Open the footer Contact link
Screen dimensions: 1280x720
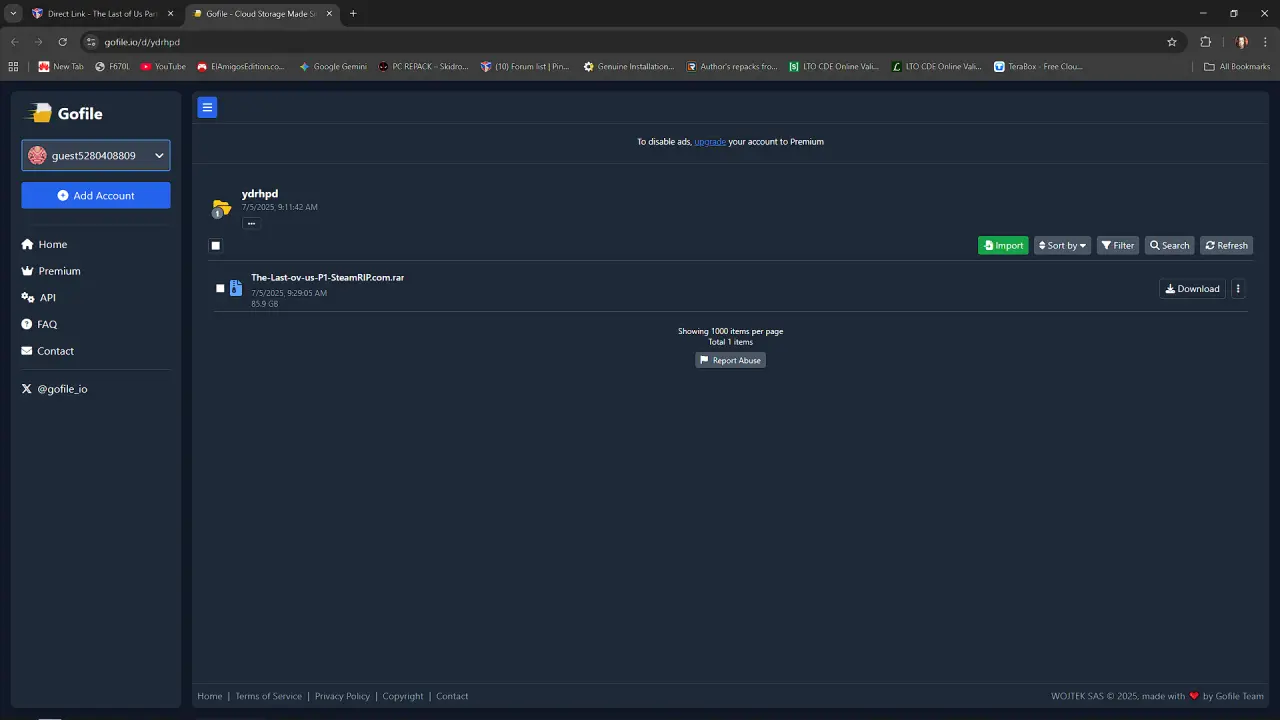[x=452, y=696]
